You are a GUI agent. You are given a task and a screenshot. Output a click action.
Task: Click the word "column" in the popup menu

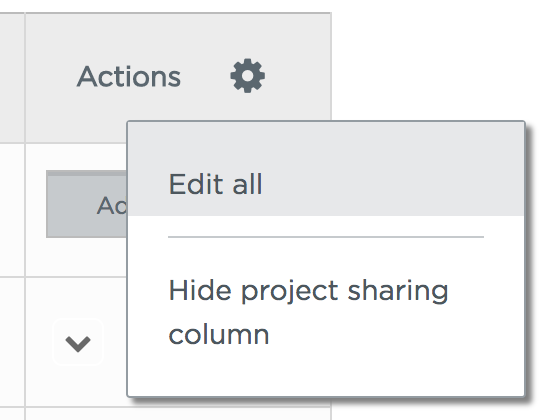(x=219, y=335)
